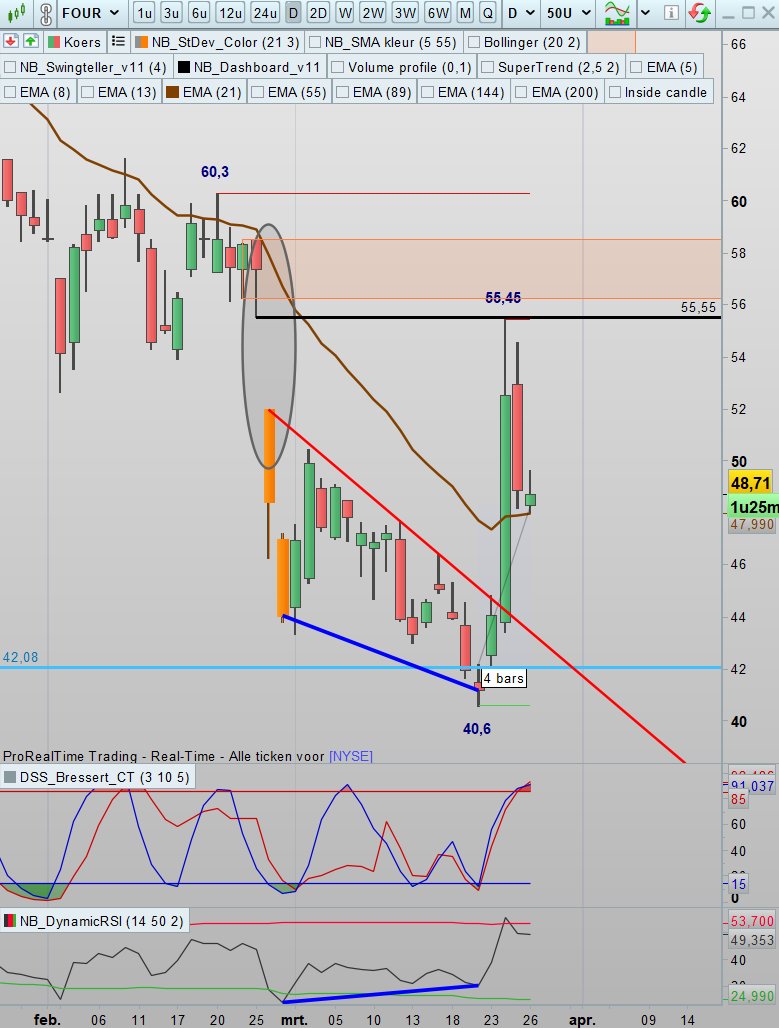This screenshot has width=779, height=1028.
Task: Enable EMA (89) checkbox
Action: point(342,92)
